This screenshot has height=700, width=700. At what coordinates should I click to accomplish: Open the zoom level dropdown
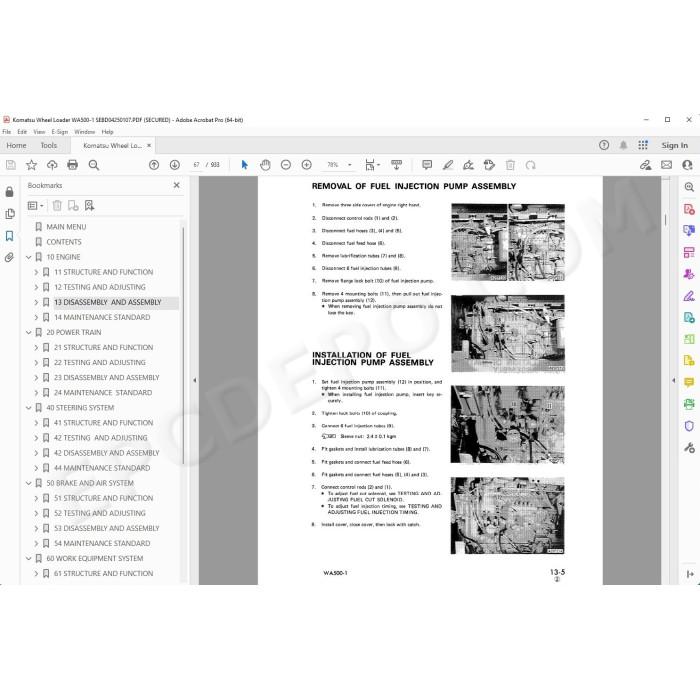(x=350, y=165)
